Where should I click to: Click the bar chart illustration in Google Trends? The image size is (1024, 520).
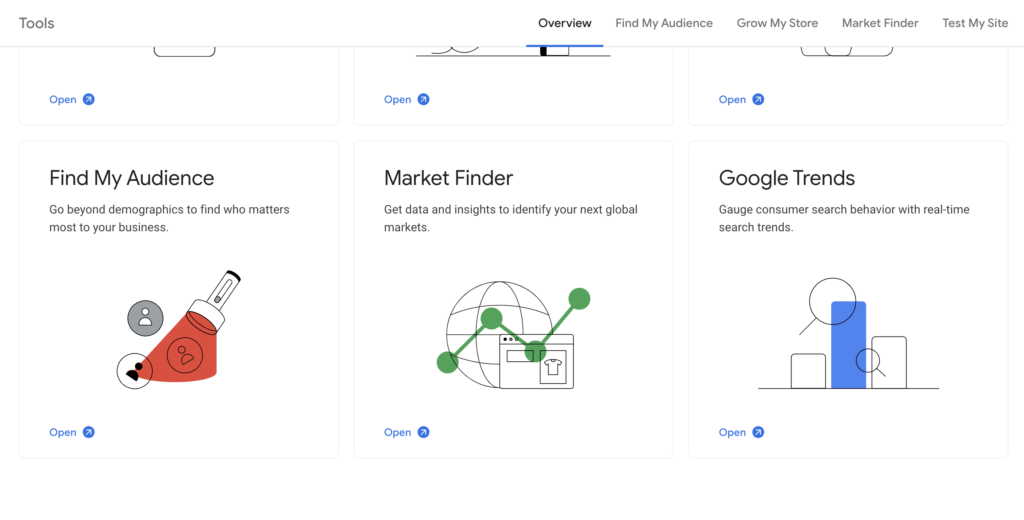pyautogui.click(x=848, y=334)
